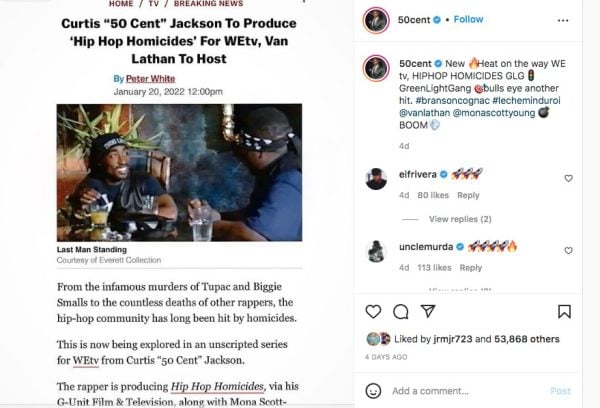
Task: Open the Last Man Standing article image
Action: (179, 173)
